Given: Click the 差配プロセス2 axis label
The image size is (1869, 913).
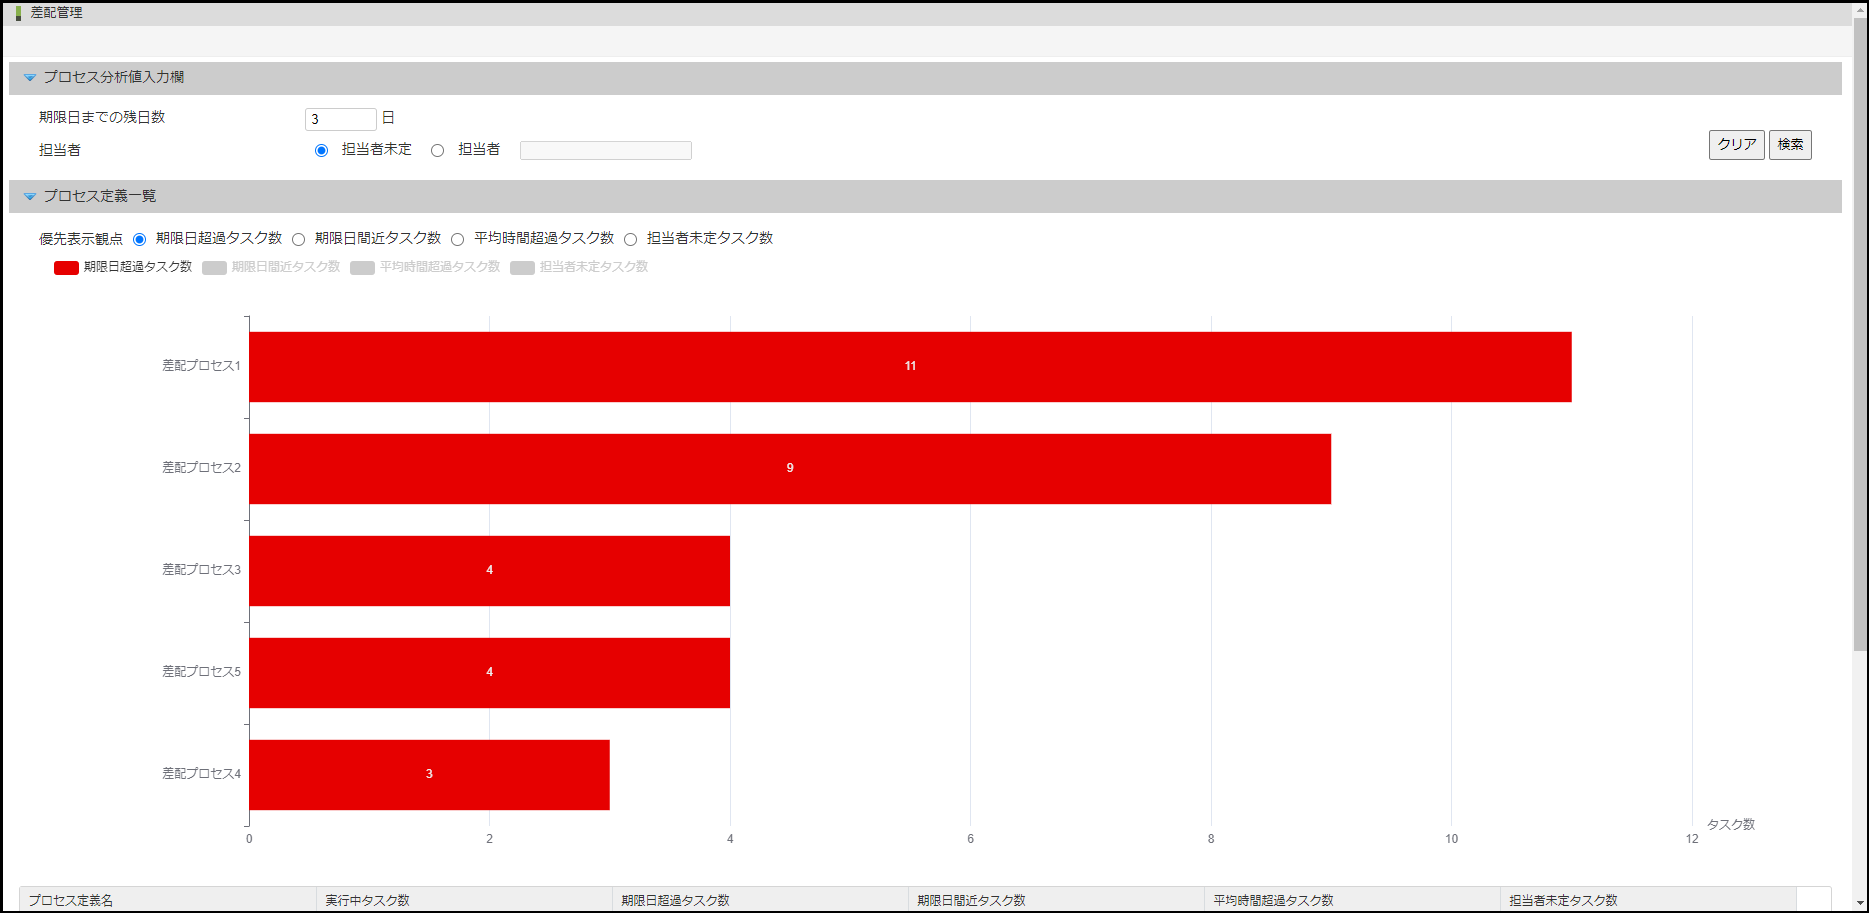Looking at the screenshot, I should pyautogui.click(x=201, y=468).
